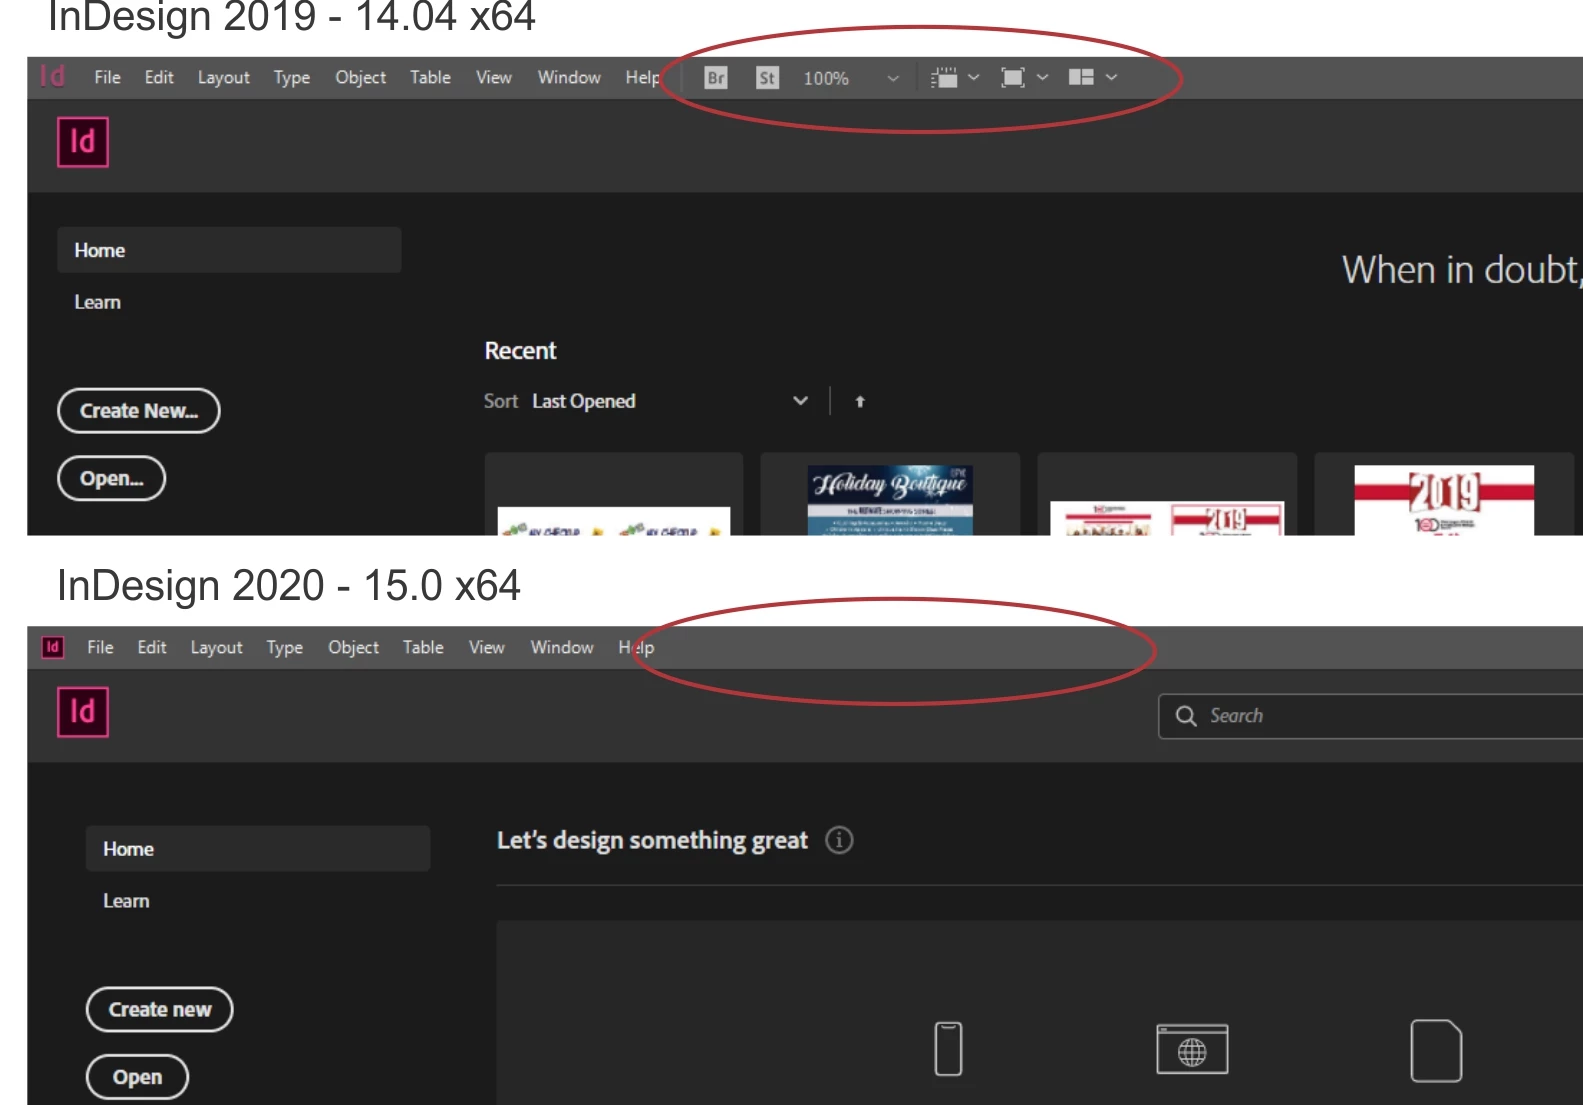The width and height of the screenshot is (1583, 1105).
Task: Click the info icon beside Let's design something great
Action: click(x=839, y=840)
